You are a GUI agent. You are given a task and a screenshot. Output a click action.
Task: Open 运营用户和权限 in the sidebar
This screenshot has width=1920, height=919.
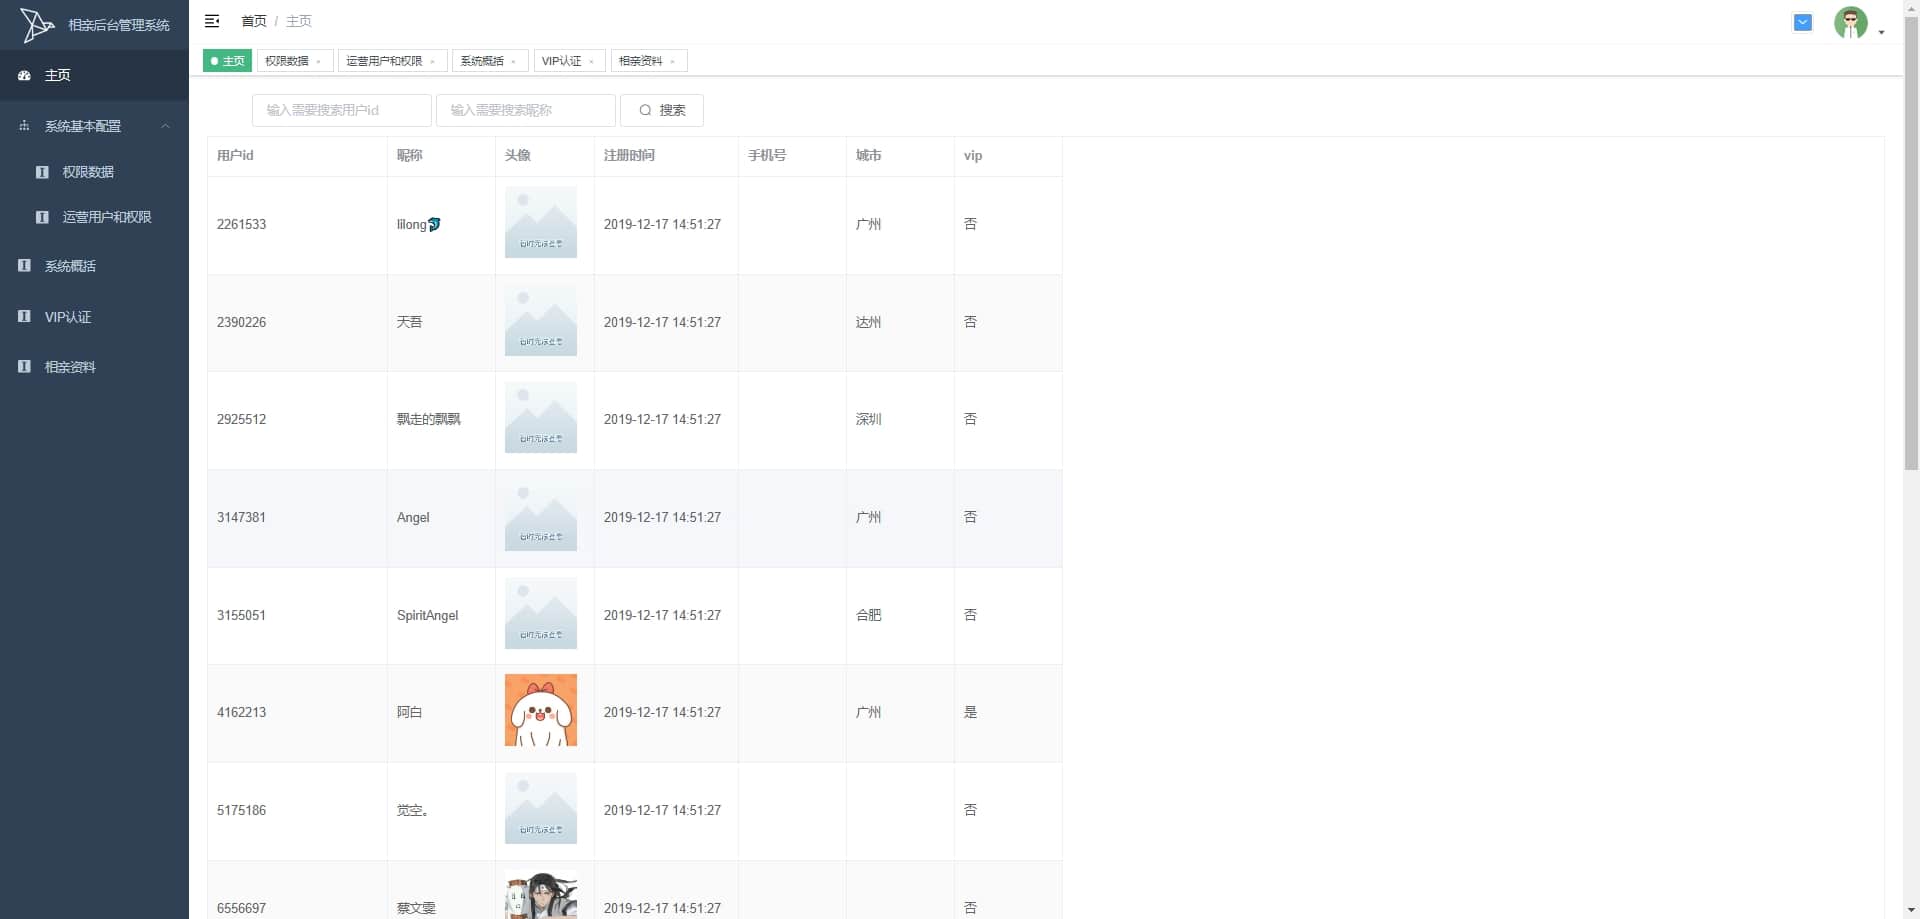coord(94,217)
